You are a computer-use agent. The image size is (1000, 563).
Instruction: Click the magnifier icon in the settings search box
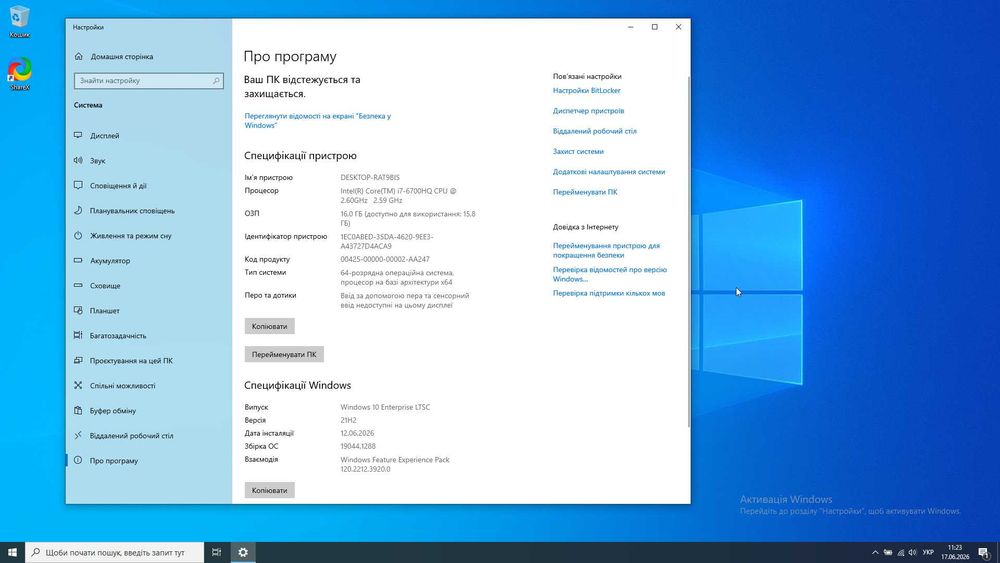tap(216, 80)
